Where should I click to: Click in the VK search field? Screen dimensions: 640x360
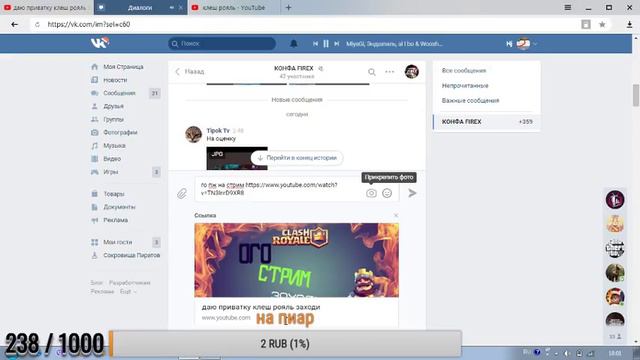[x=222, y=44]
